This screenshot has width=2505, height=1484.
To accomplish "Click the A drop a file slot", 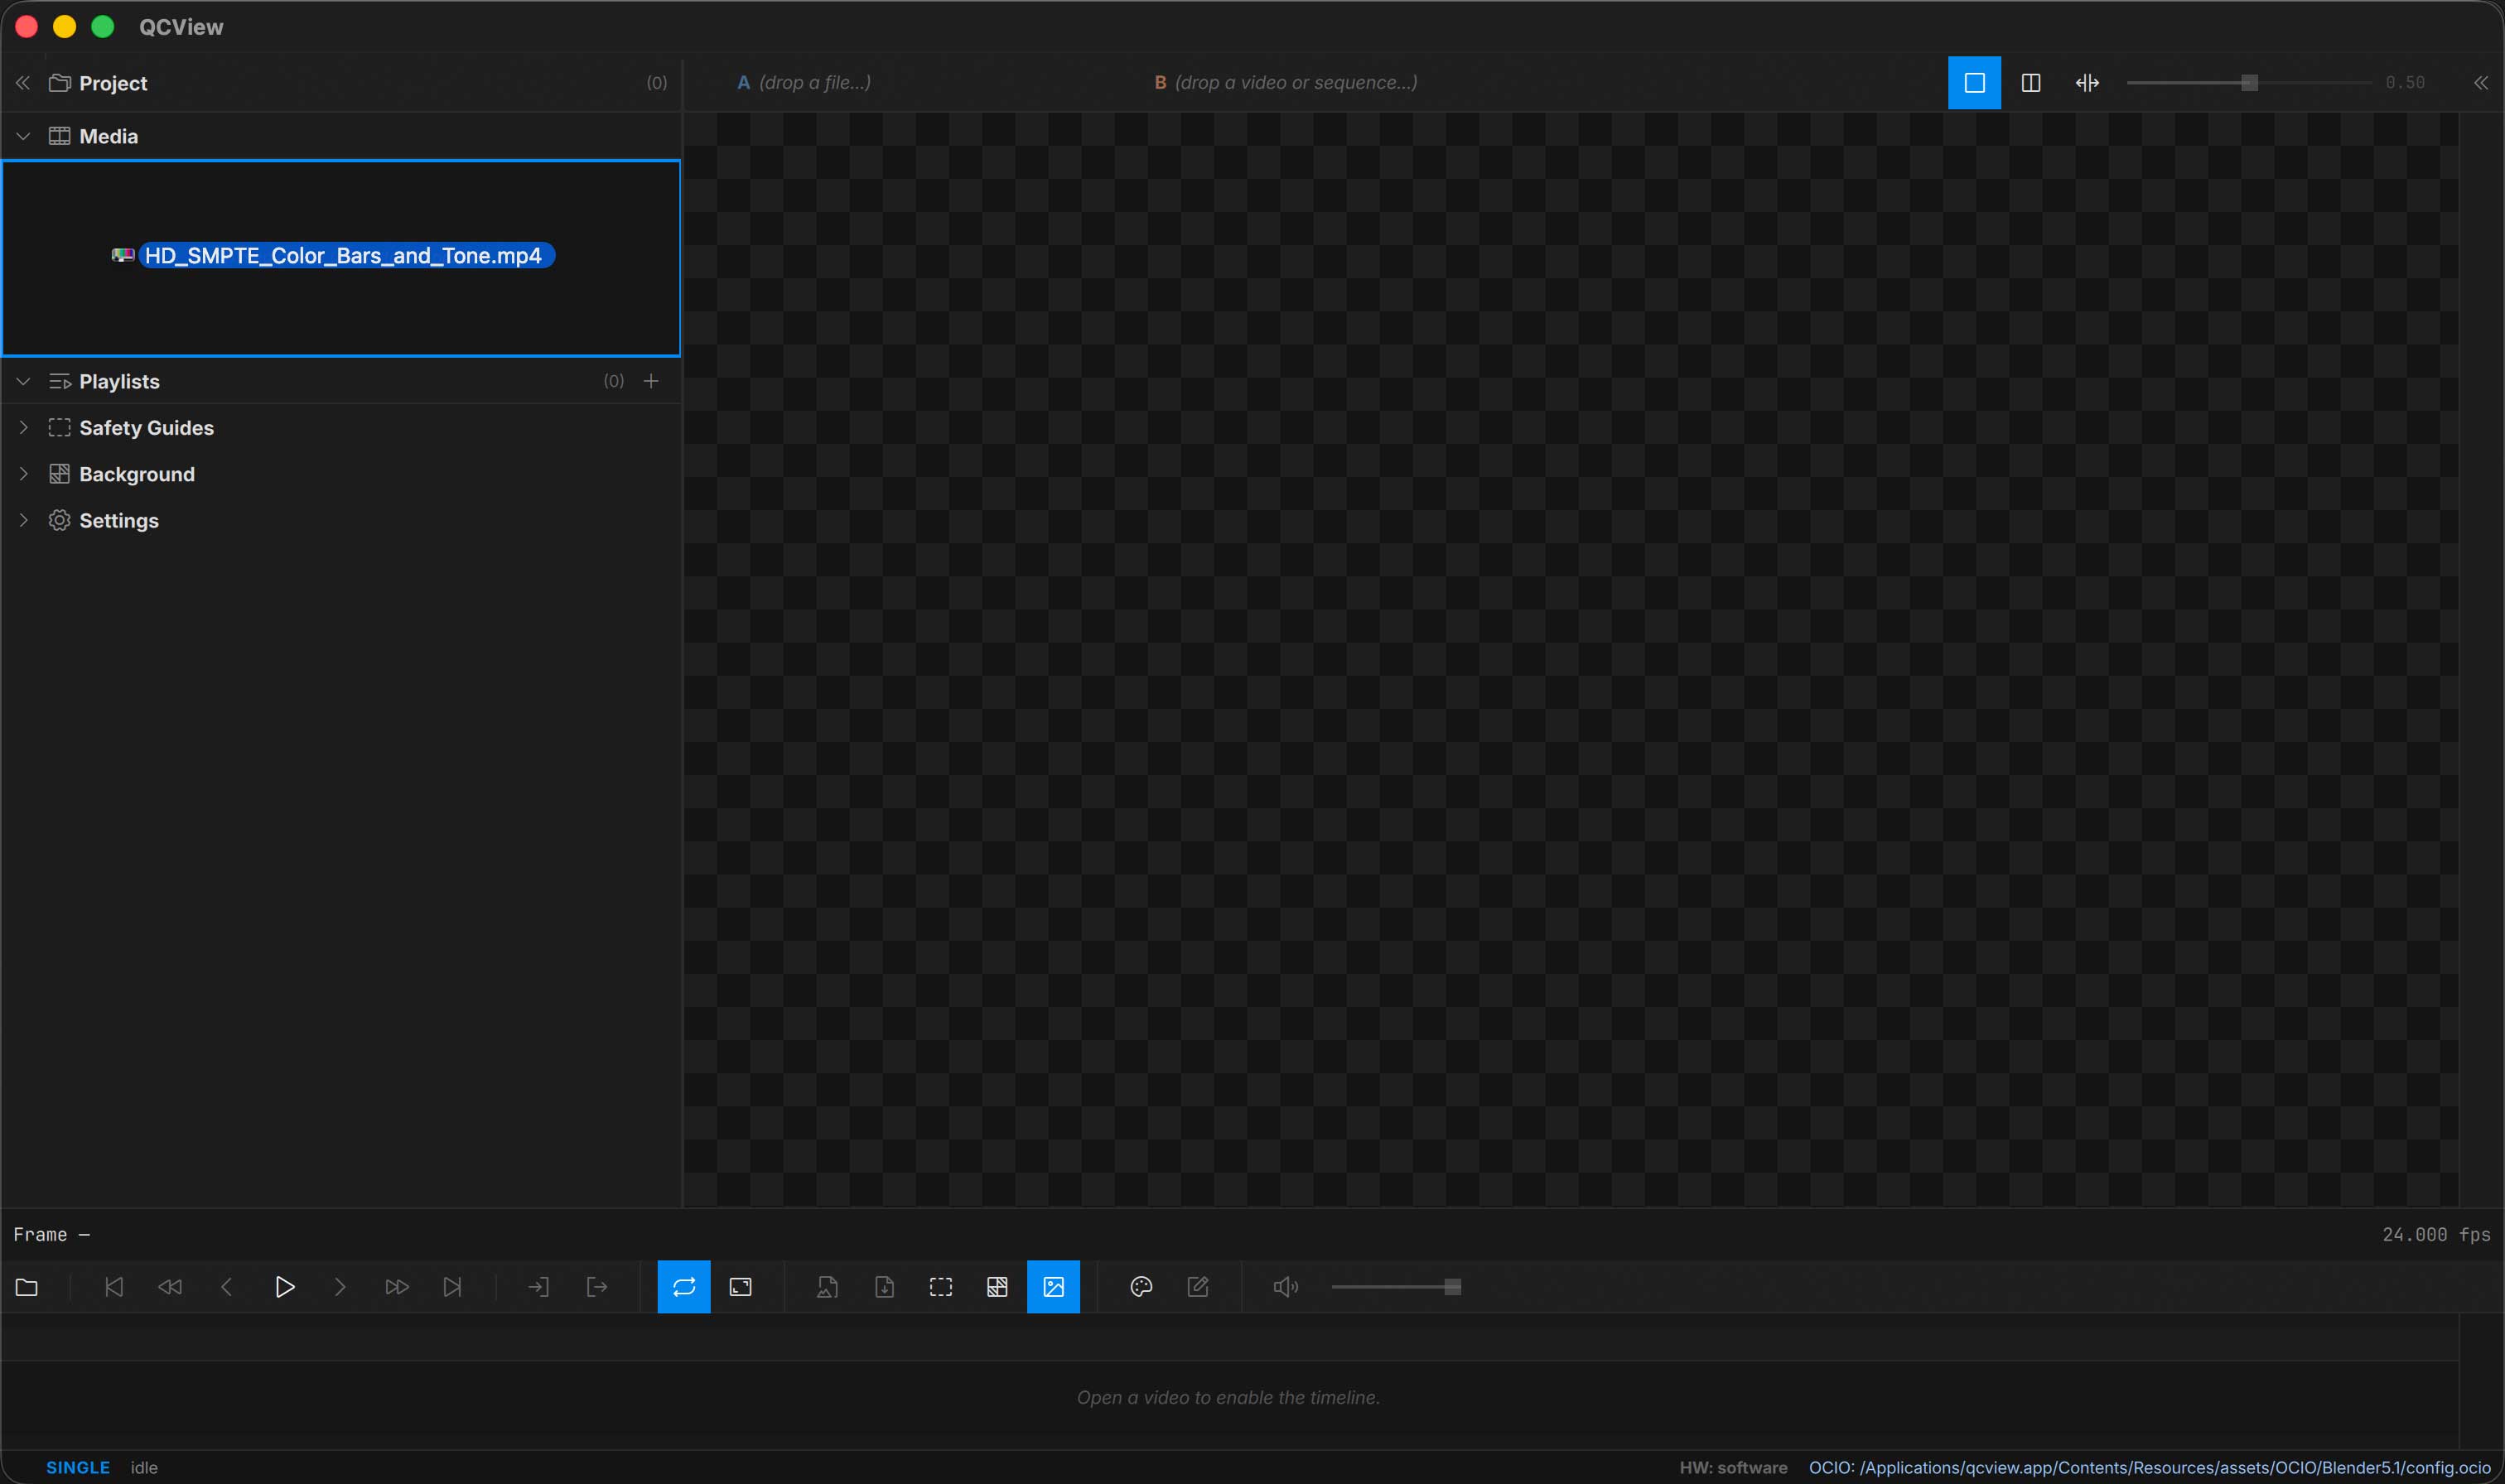I will pos(804,83).
